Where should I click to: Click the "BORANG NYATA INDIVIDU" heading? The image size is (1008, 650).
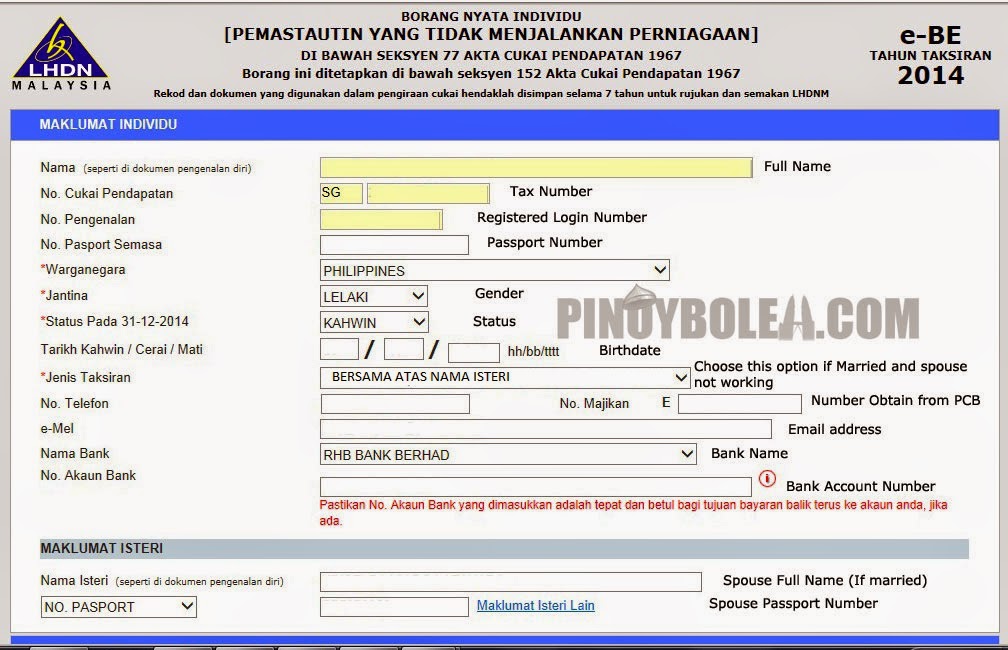click(491, 16)
